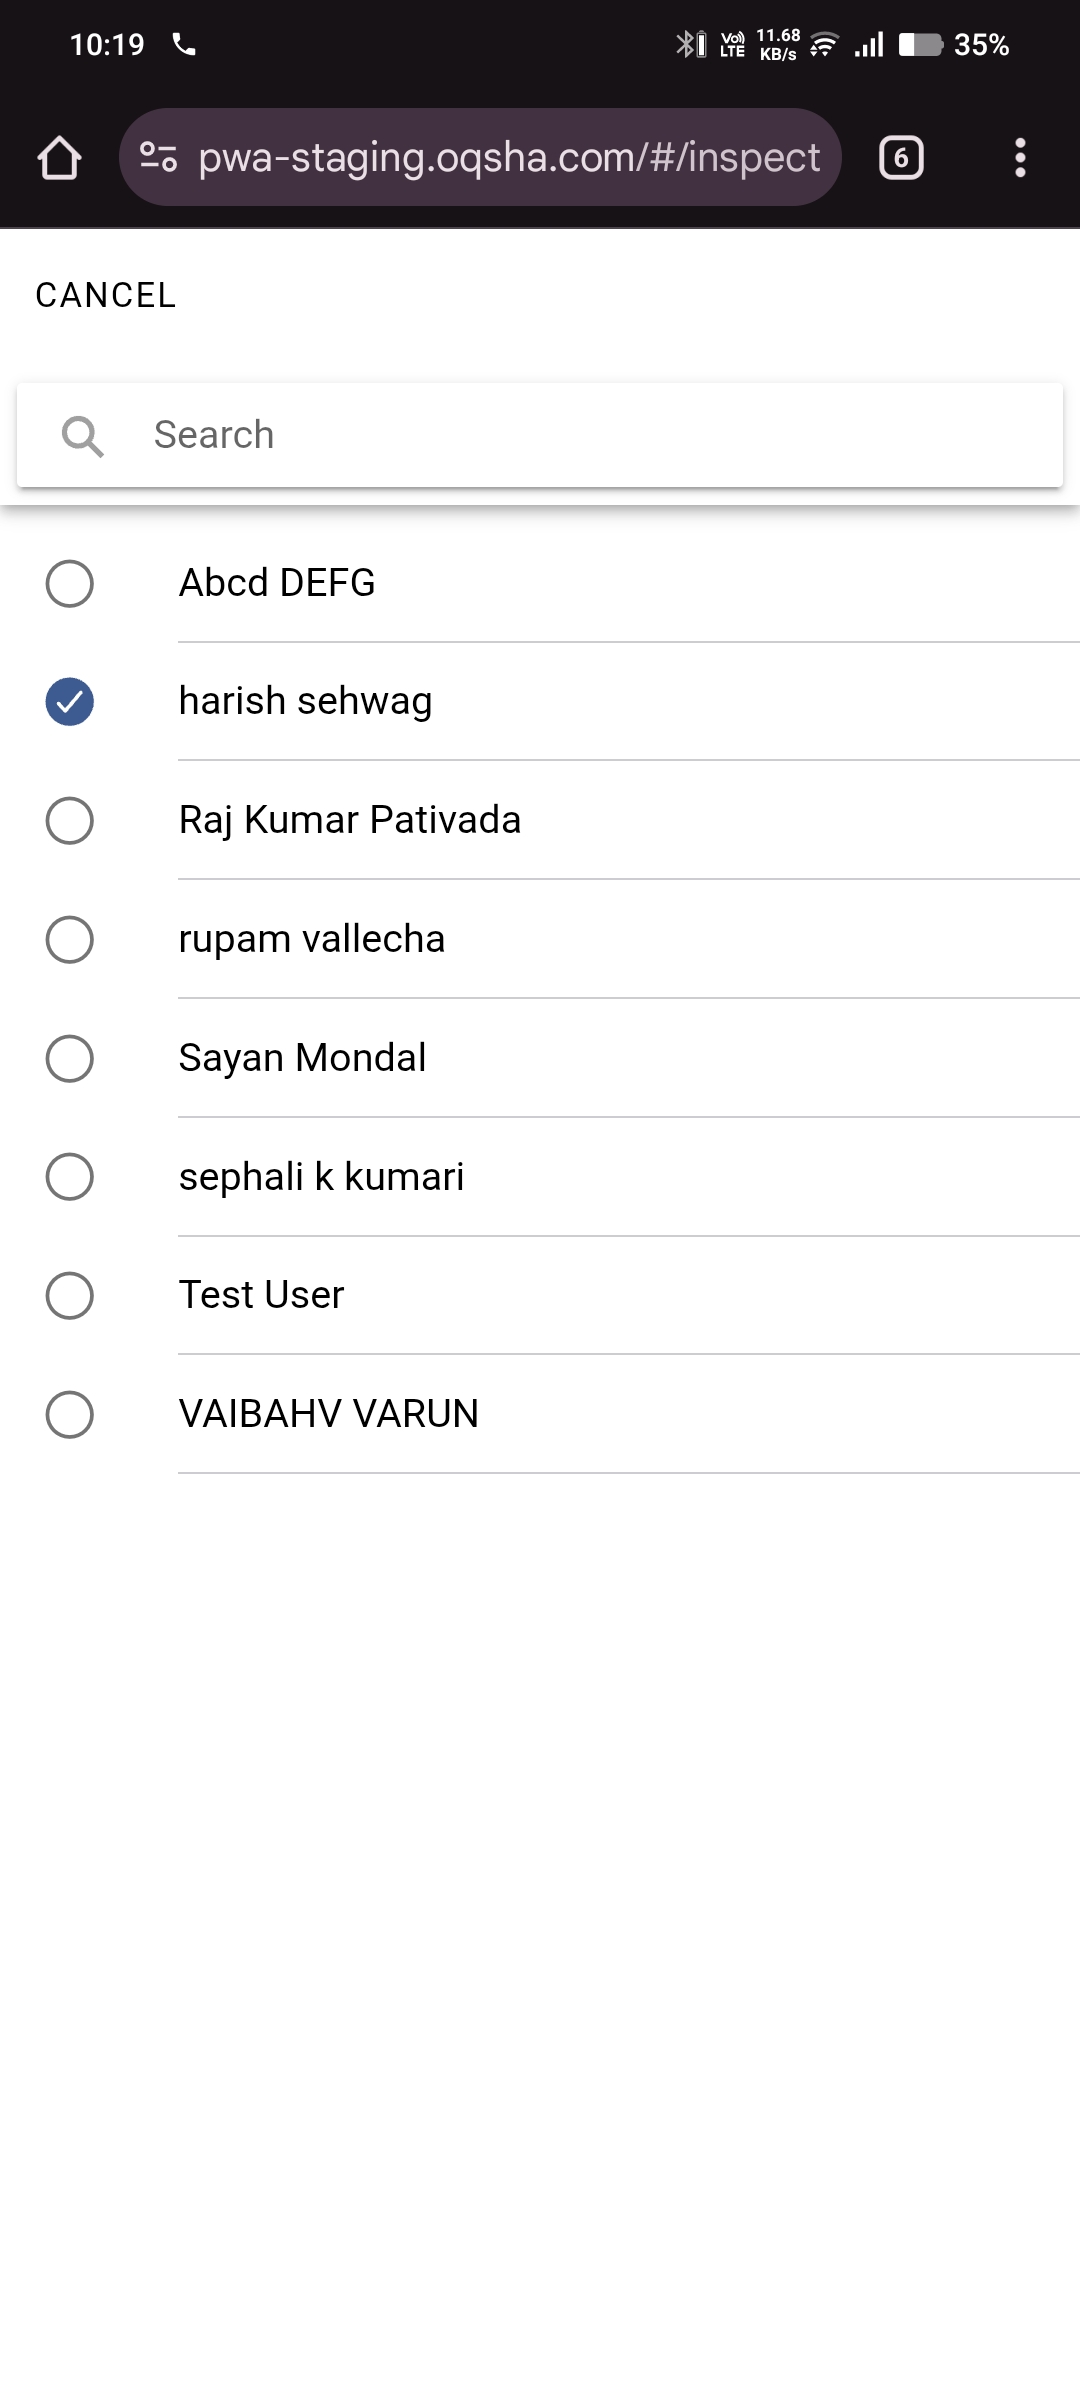Choose rupam vallecha radio option

70,940
